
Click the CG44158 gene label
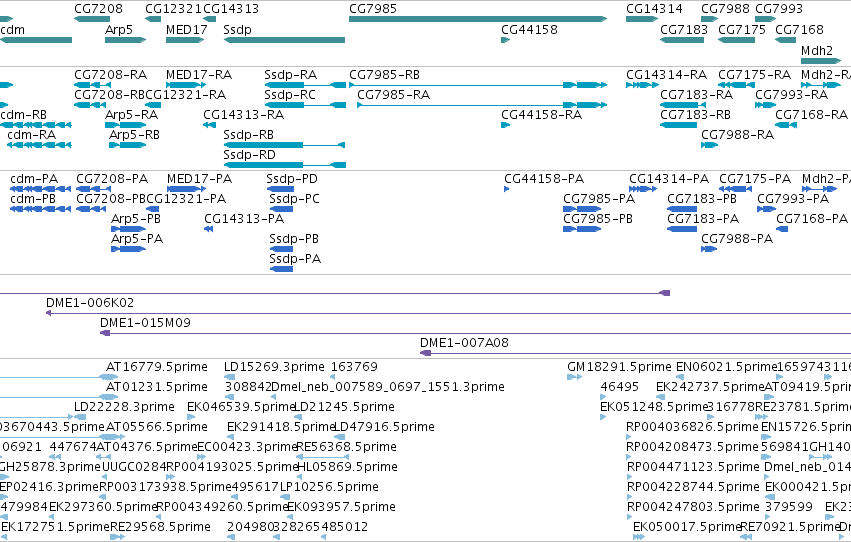point(529,29)
